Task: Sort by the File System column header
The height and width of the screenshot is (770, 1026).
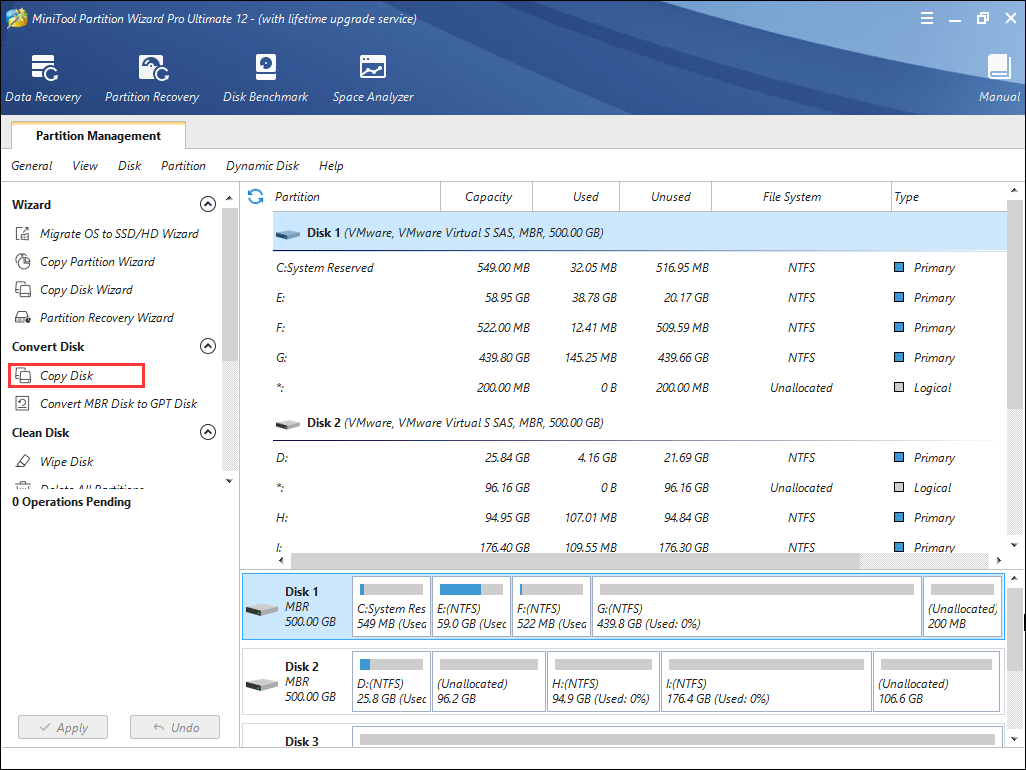Action: pos(801,196)
